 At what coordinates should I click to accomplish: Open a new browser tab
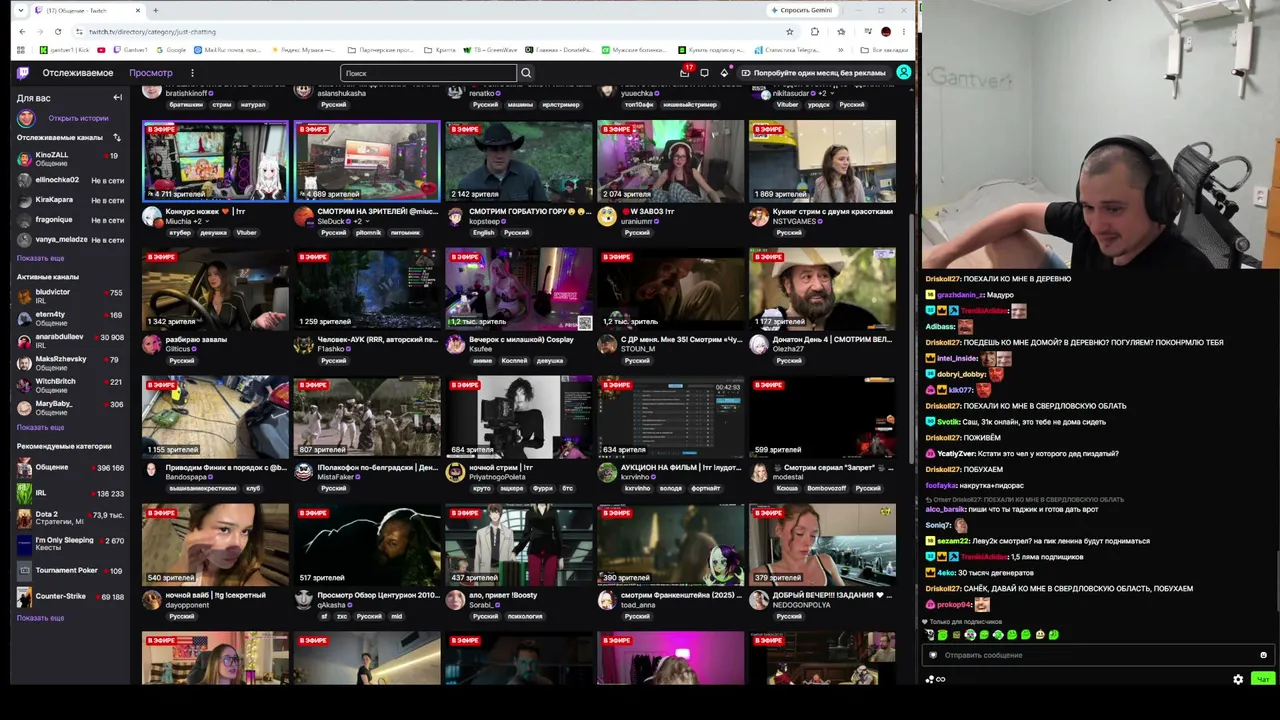click(x=155, y=10)
